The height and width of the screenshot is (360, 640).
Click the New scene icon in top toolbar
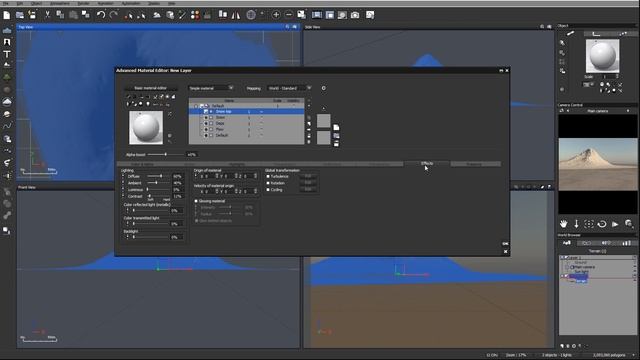click(7, 15)
